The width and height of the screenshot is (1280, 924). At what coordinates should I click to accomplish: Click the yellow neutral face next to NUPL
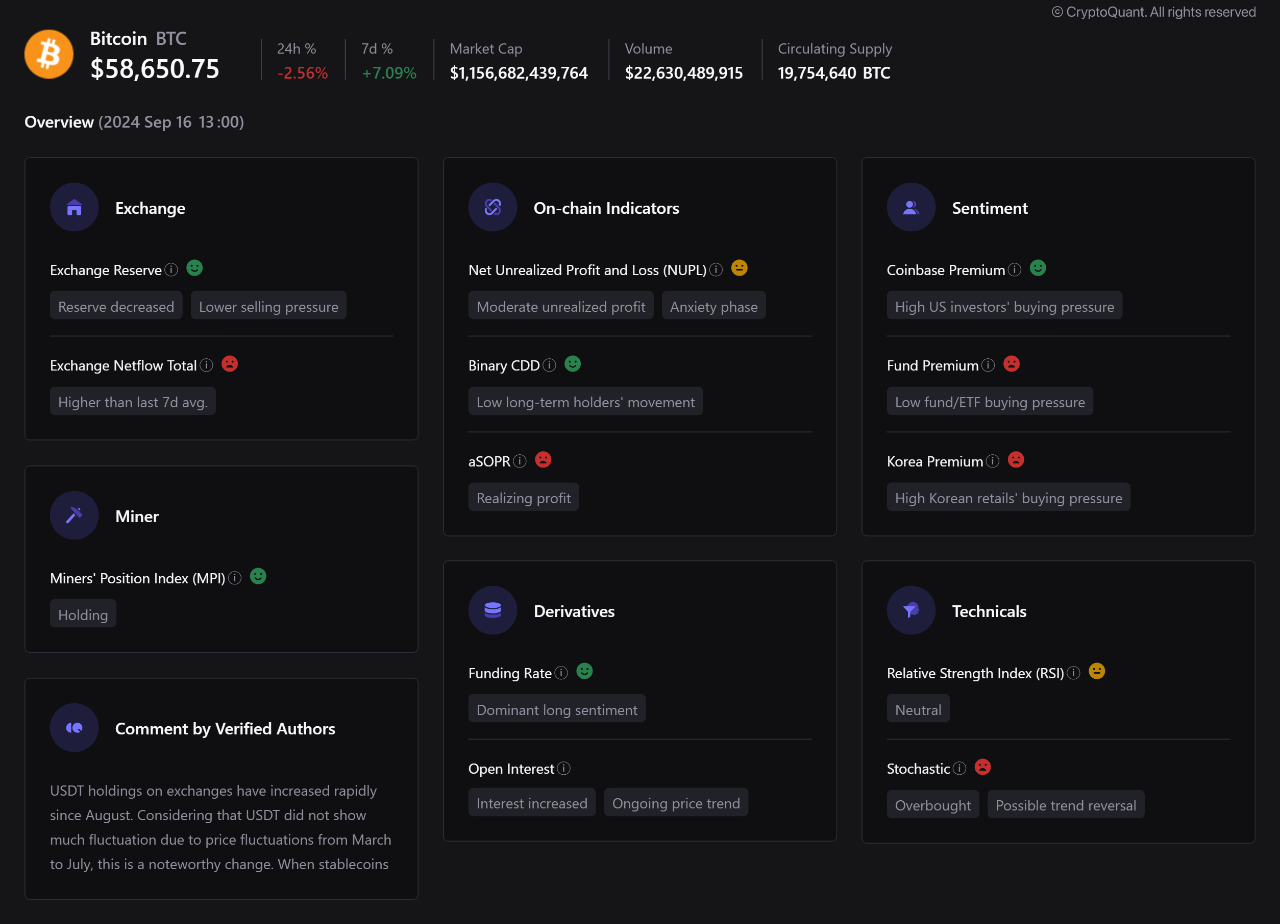pyautogui.click(x=740, y=268)
